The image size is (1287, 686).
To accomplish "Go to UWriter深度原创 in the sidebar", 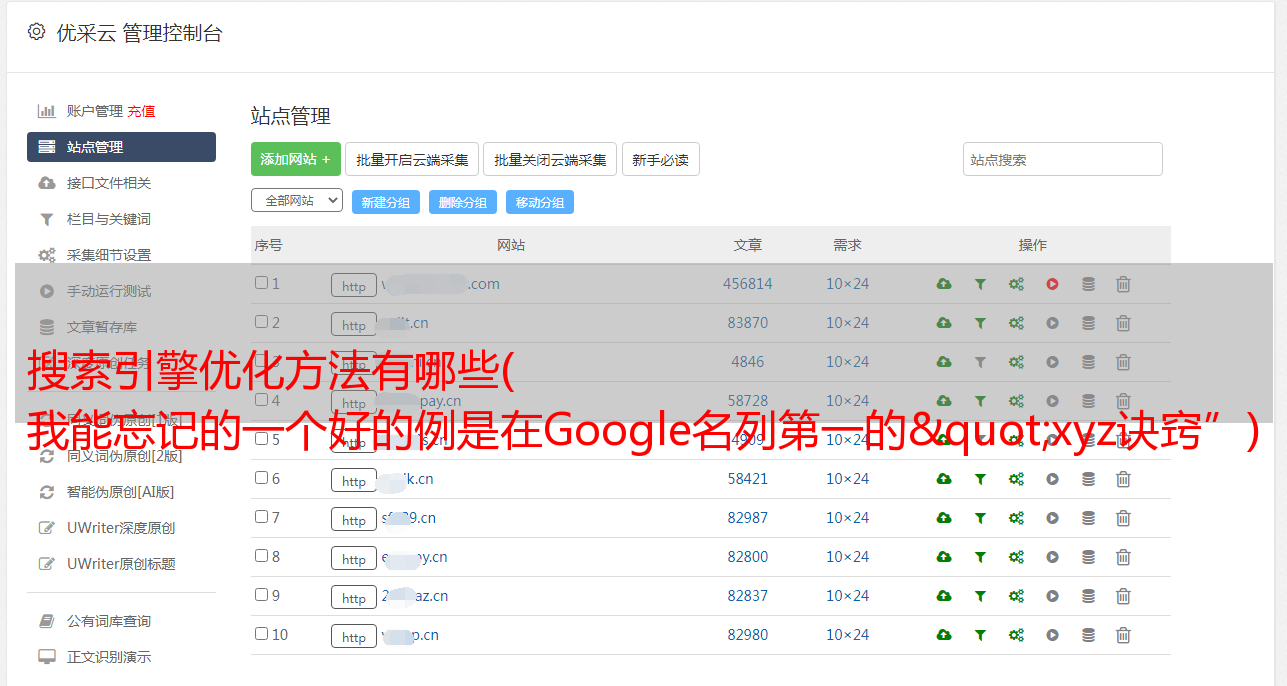I will point(121,528).
